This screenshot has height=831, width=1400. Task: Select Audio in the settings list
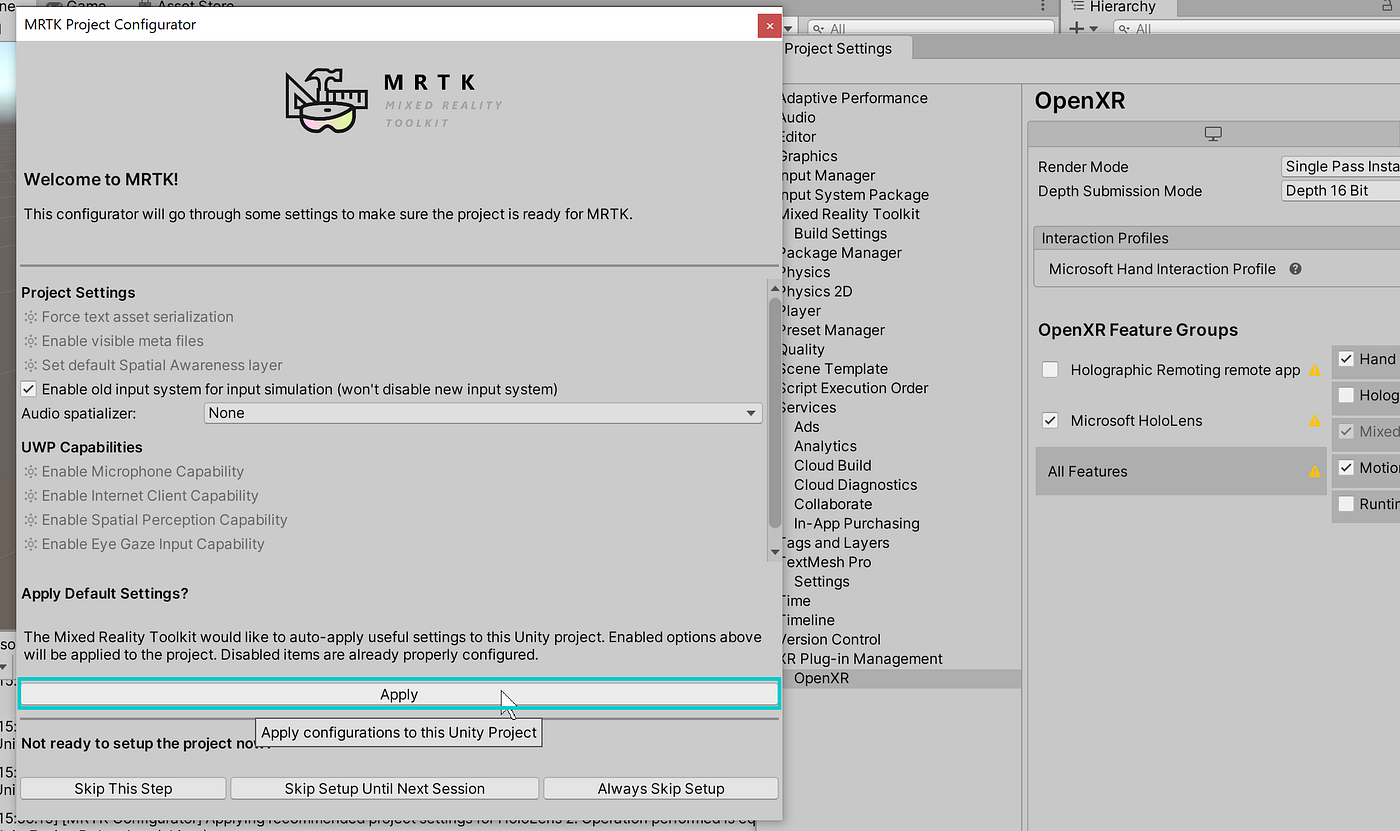[798, 117]
